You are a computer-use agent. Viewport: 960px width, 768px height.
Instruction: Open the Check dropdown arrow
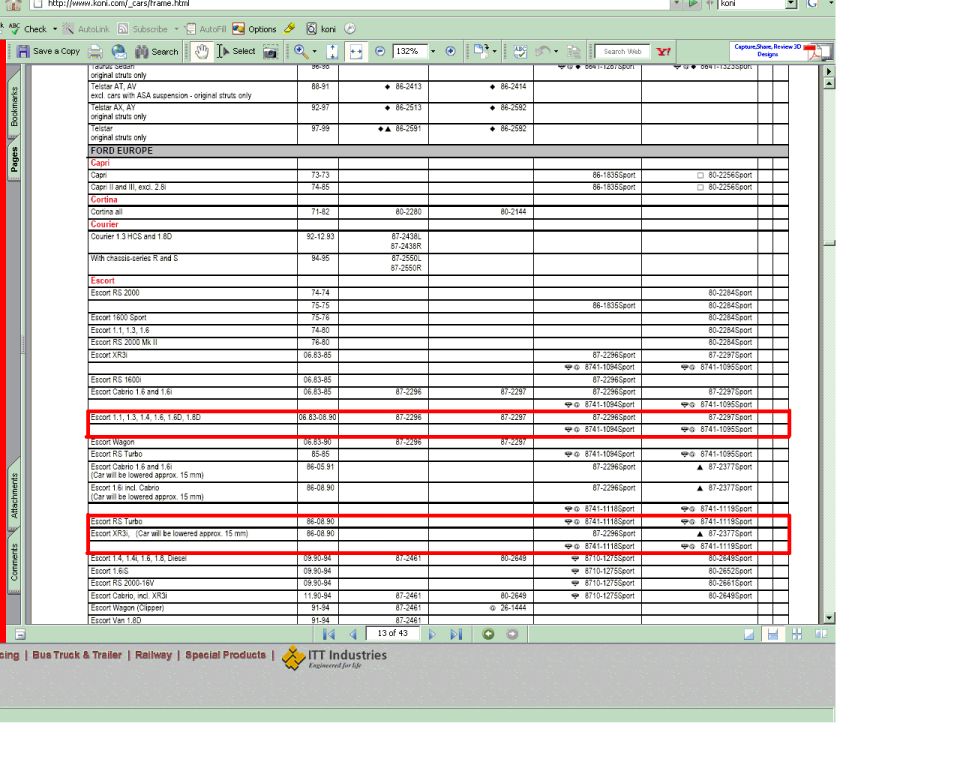point(54,29)
